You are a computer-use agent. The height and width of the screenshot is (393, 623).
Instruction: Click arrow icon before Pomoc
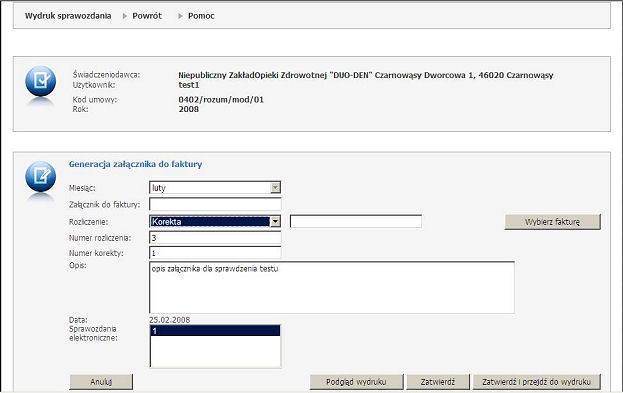(x=180, y=16)
